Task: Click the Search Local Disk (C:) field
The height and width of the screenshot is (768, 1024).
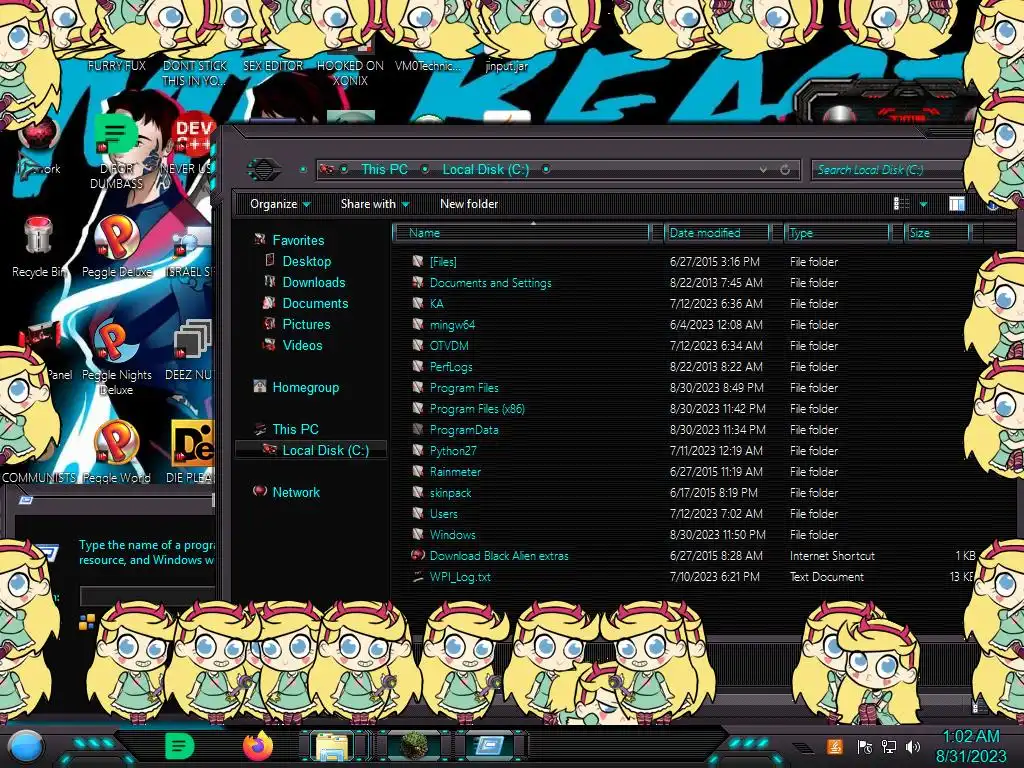Action: 887,170
